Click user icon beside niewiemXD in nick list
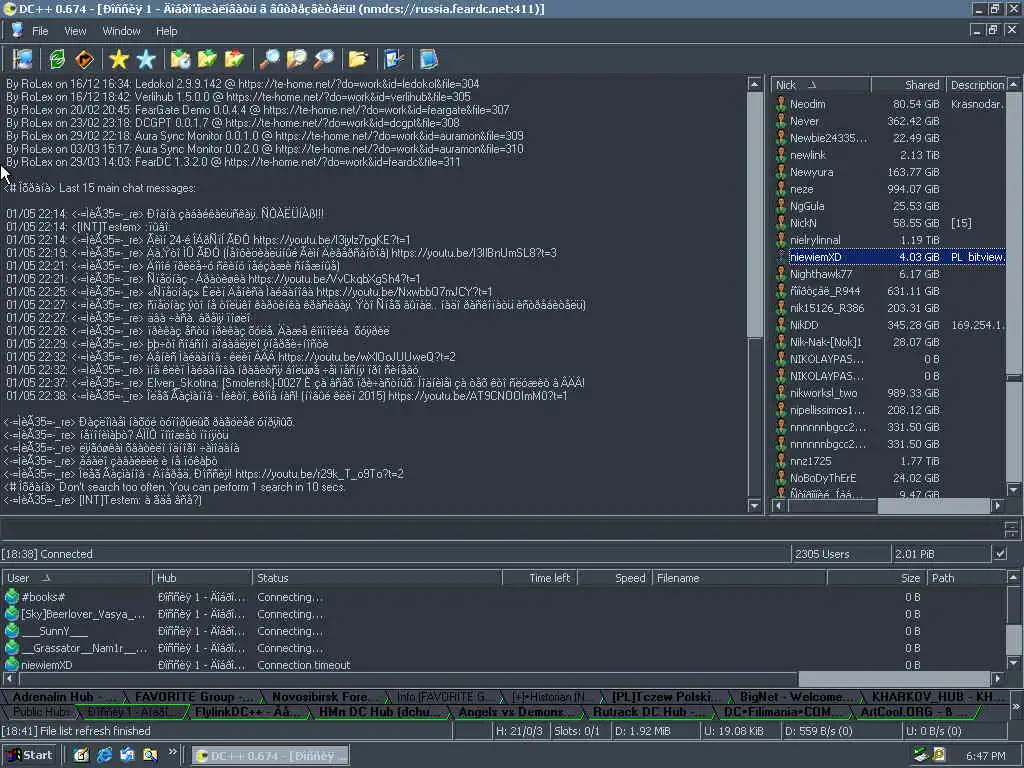 (780, 257)
